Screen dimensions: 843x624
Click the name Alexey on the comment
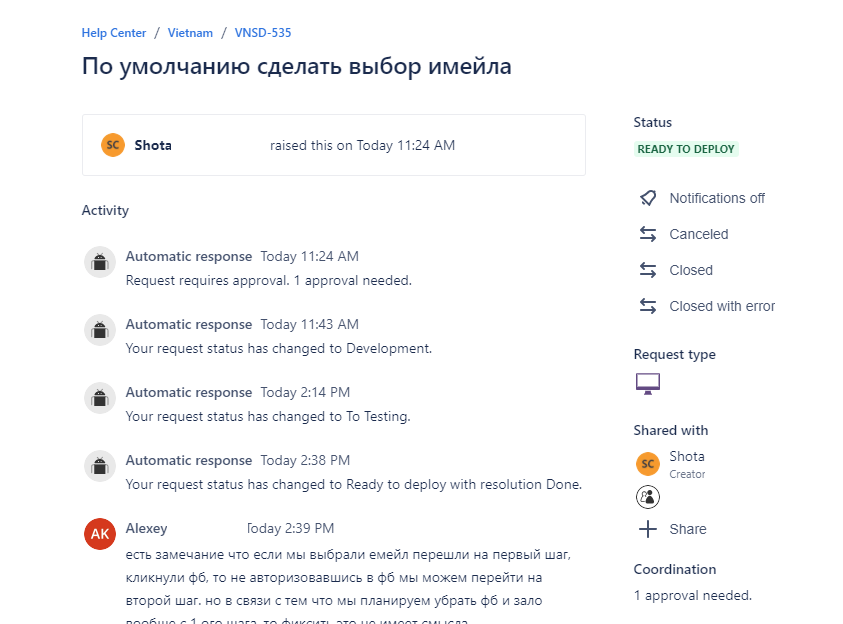pos(146,528)
